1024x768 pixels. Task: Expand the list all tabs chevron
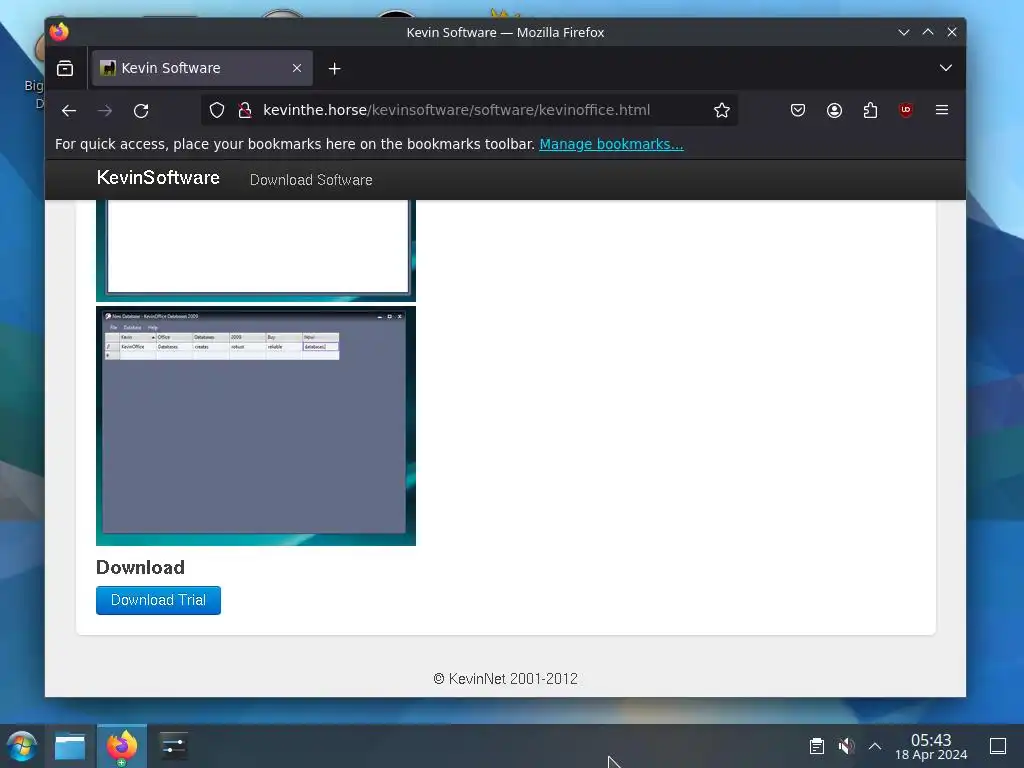click(945, 68)
